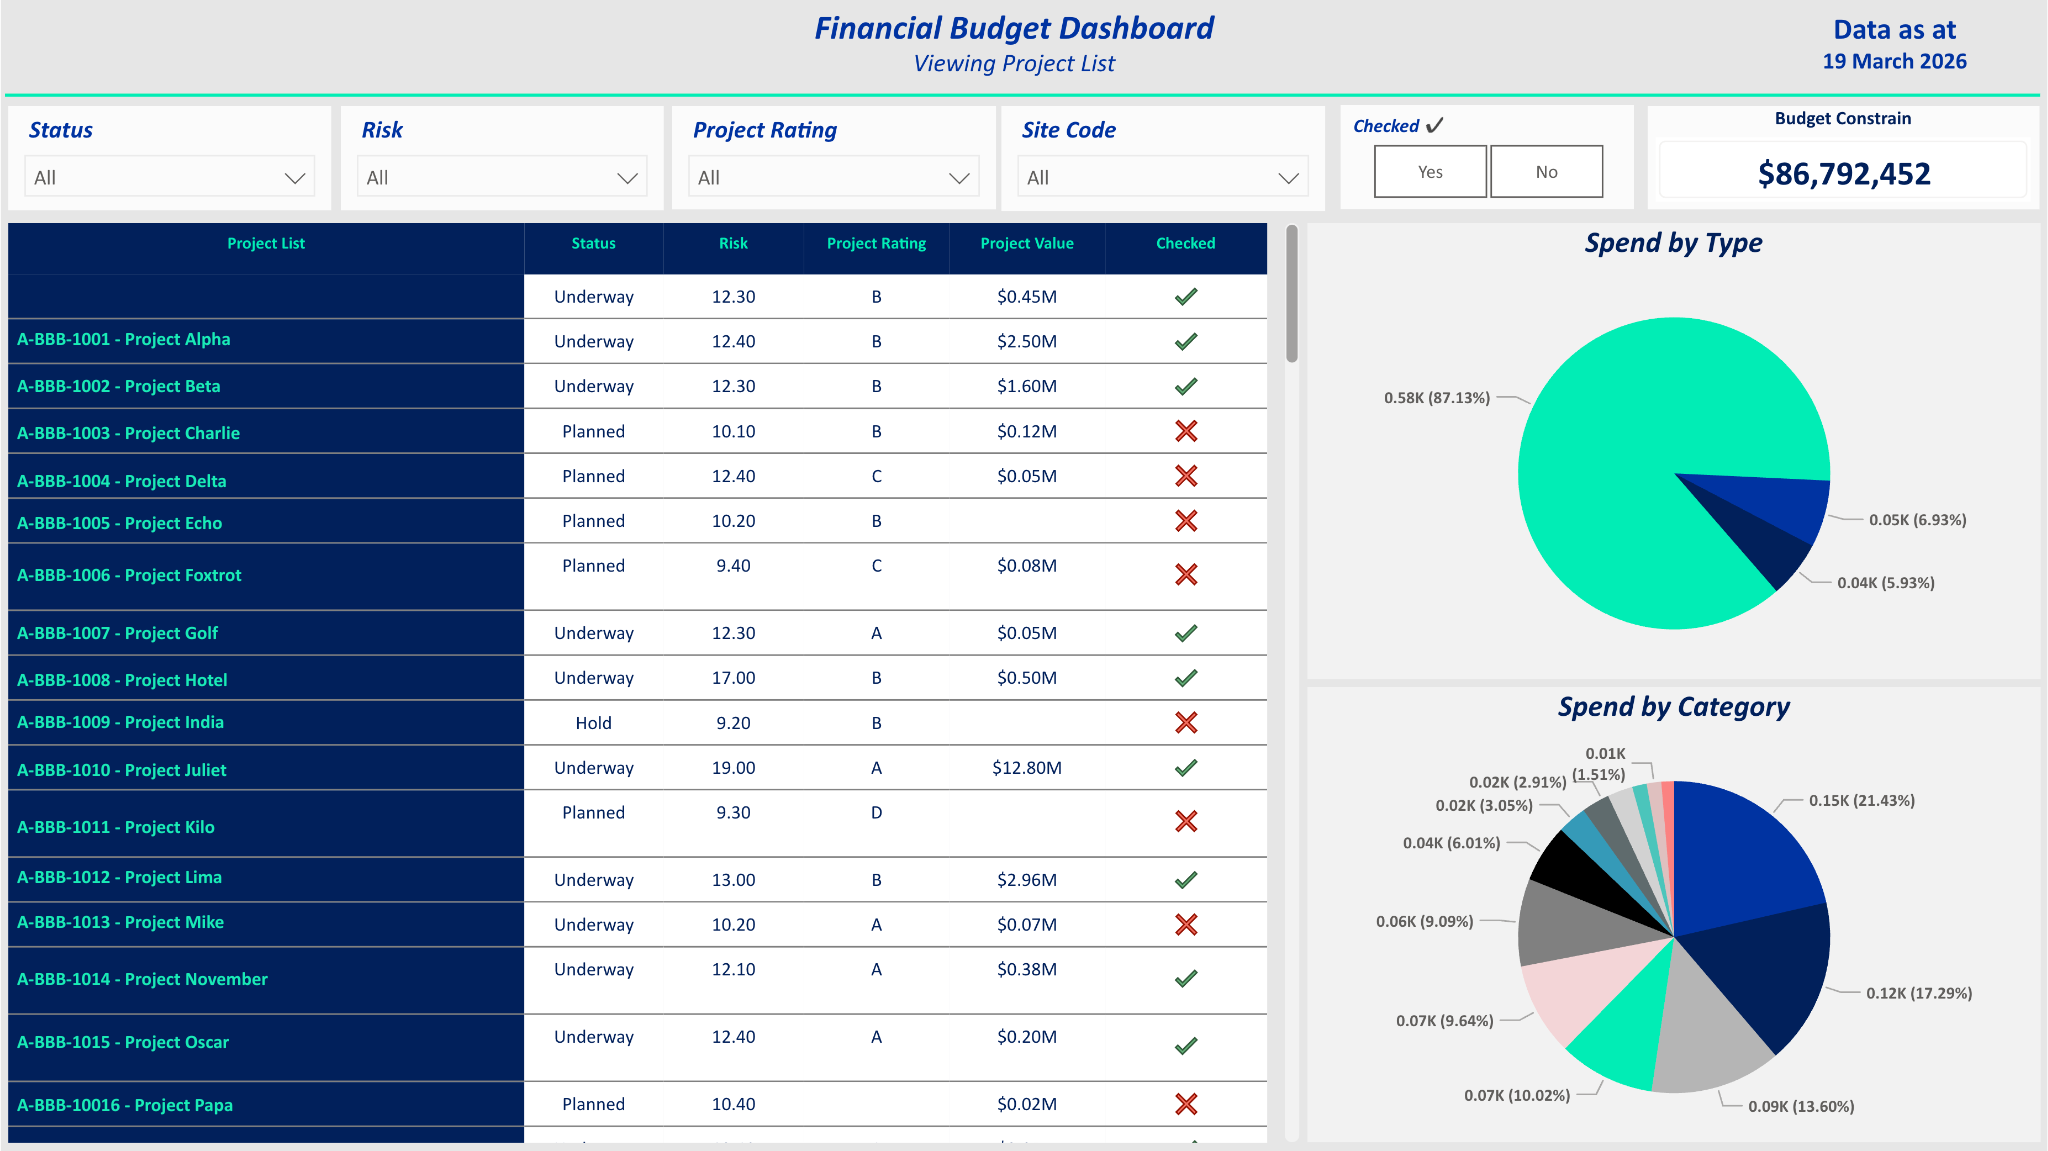Sort by the Project Rating column header
This screenshot has width=2048, height=1151.
pos(877,244)
